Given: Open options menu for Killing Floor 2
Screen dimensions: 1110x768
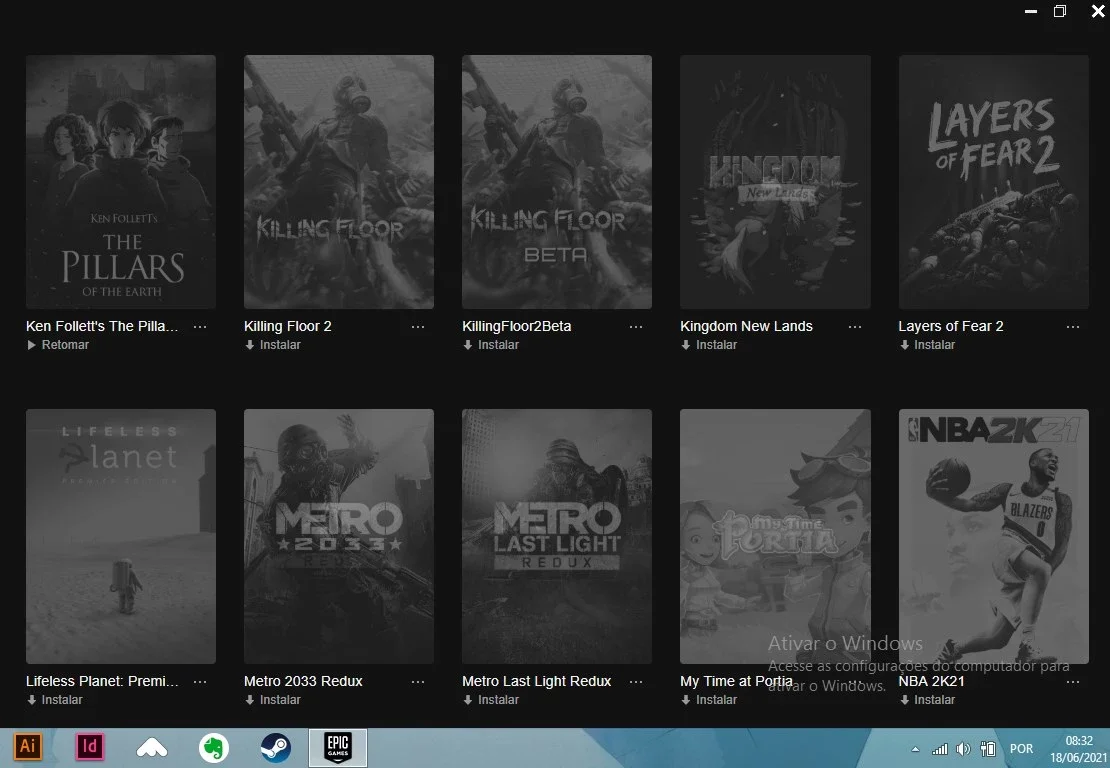Looking at the screenshot, I should coord(418,326).
